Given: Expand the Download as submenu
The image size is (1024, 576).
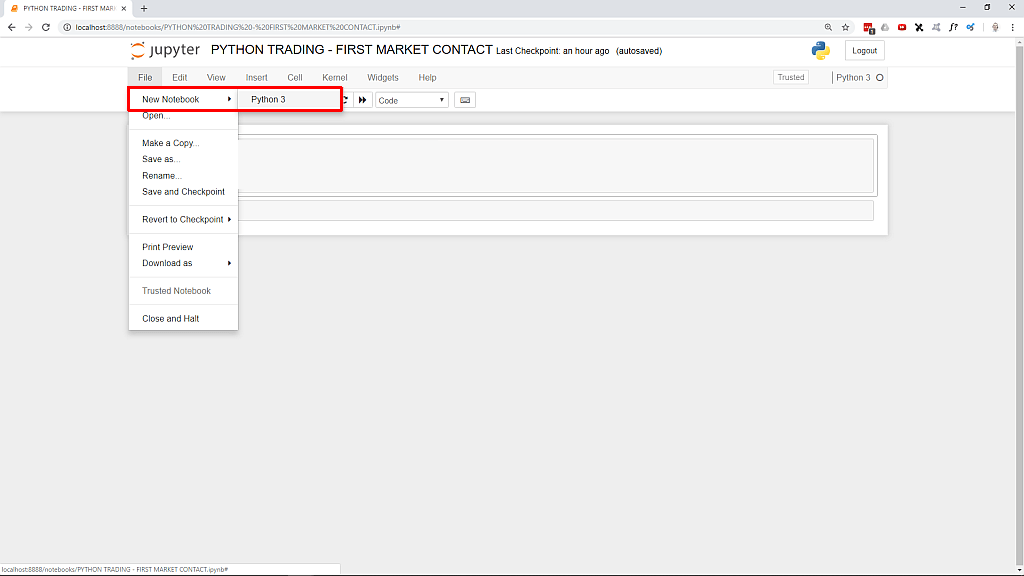Looking at the screenshot, I should click(x=183, y=263).
